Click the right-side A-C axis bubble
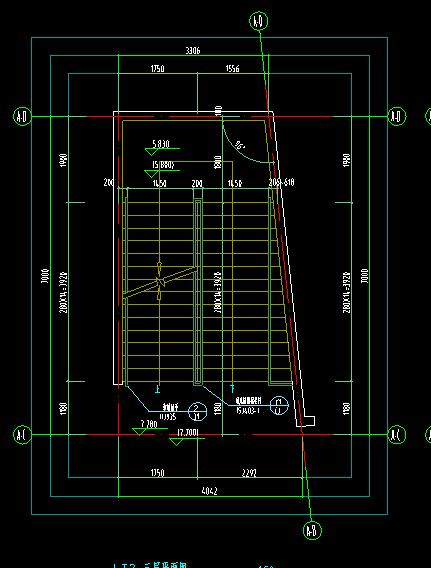The width and height of the screenshot is (431, 568). coord(397,434)
